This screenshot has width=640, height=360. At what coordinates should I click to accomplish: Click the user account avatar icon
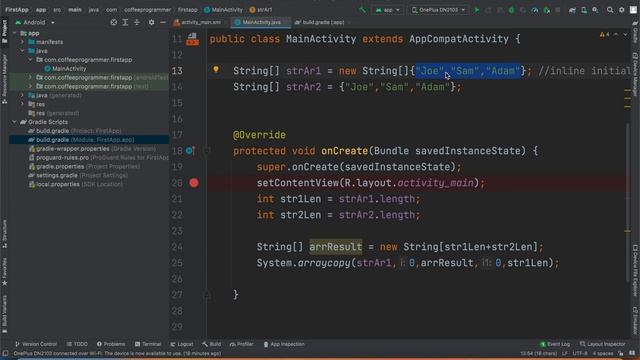point(633,10)
